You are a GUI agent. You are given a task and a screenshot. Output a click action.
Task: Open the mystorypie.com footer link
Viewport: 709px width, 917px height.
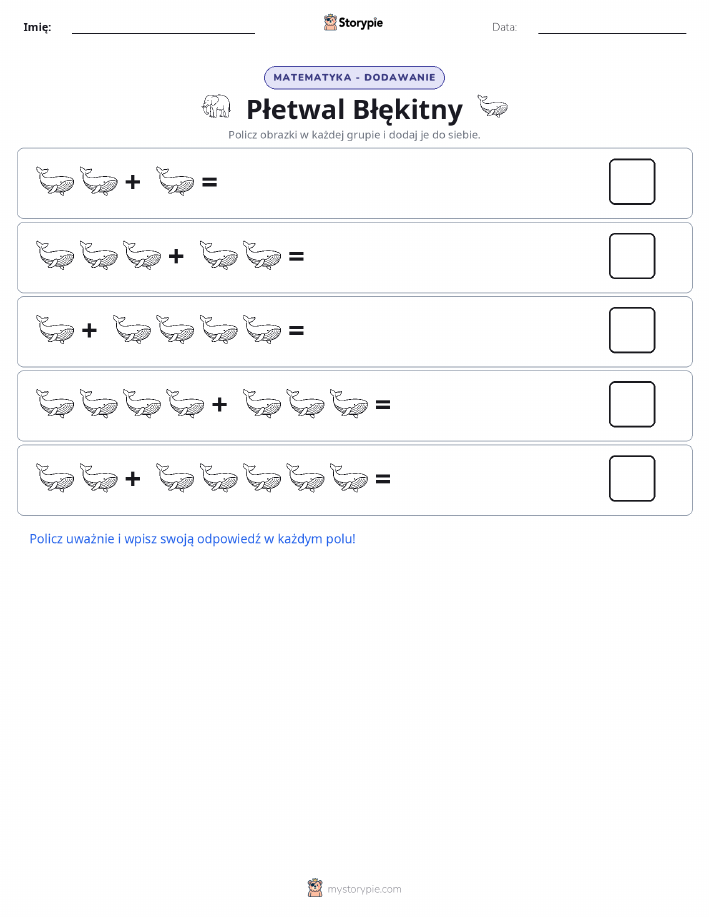pos(364,889)
